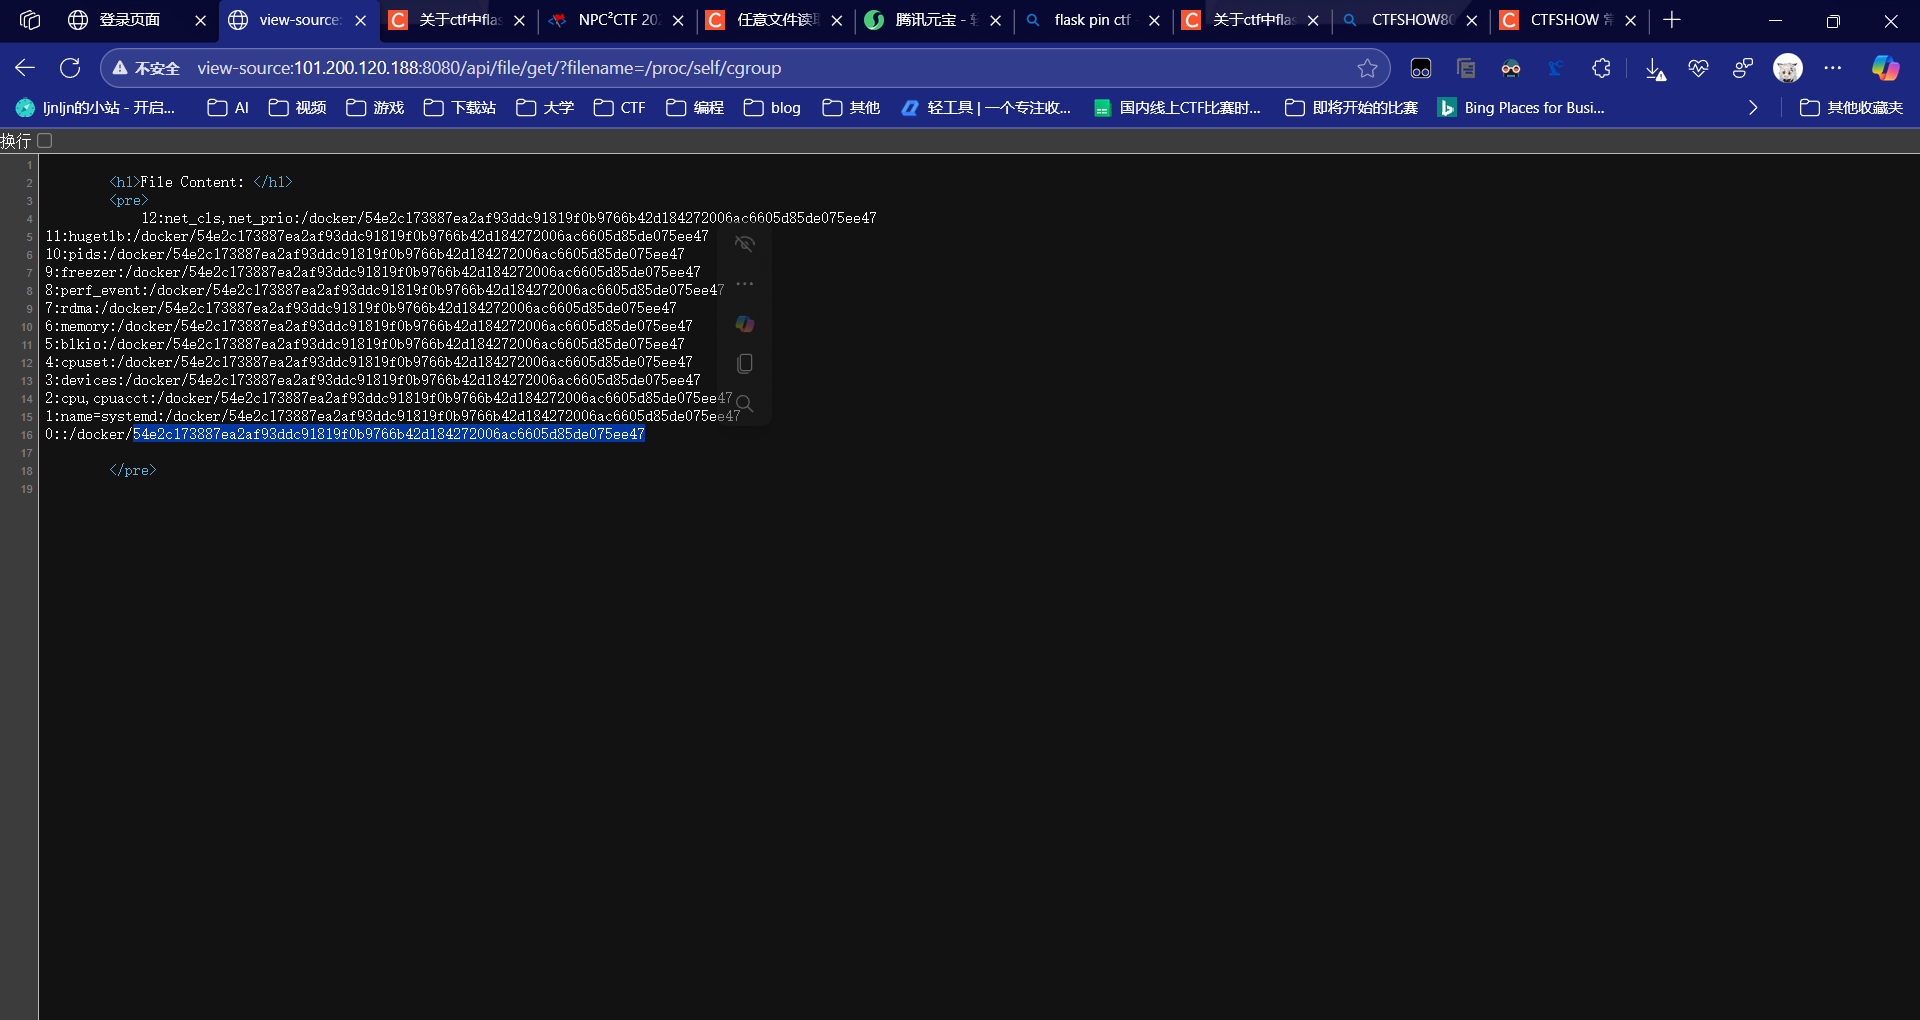Open the downloads icon showing a warning
This screenshot has width=1920, height=1020.
coord(1656,68)
